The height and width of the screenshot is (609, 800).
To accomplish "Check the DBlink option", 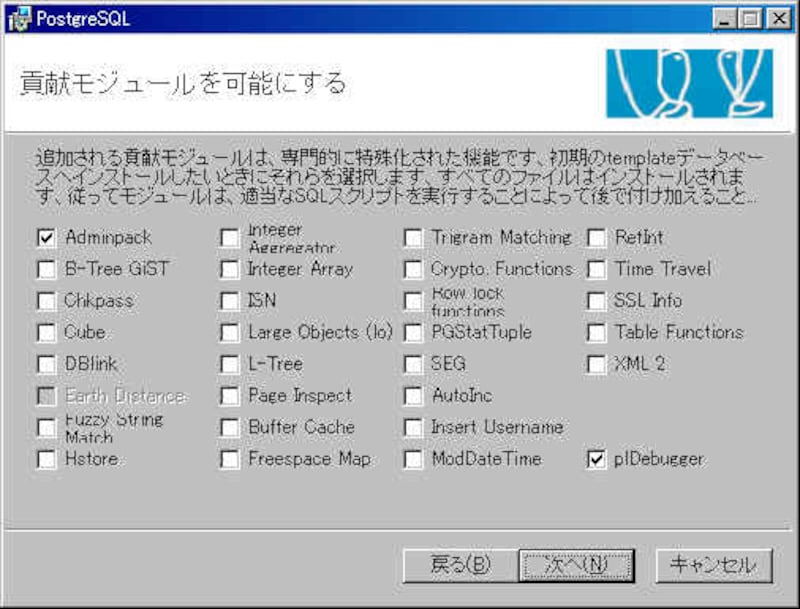I will coord(46,364).
